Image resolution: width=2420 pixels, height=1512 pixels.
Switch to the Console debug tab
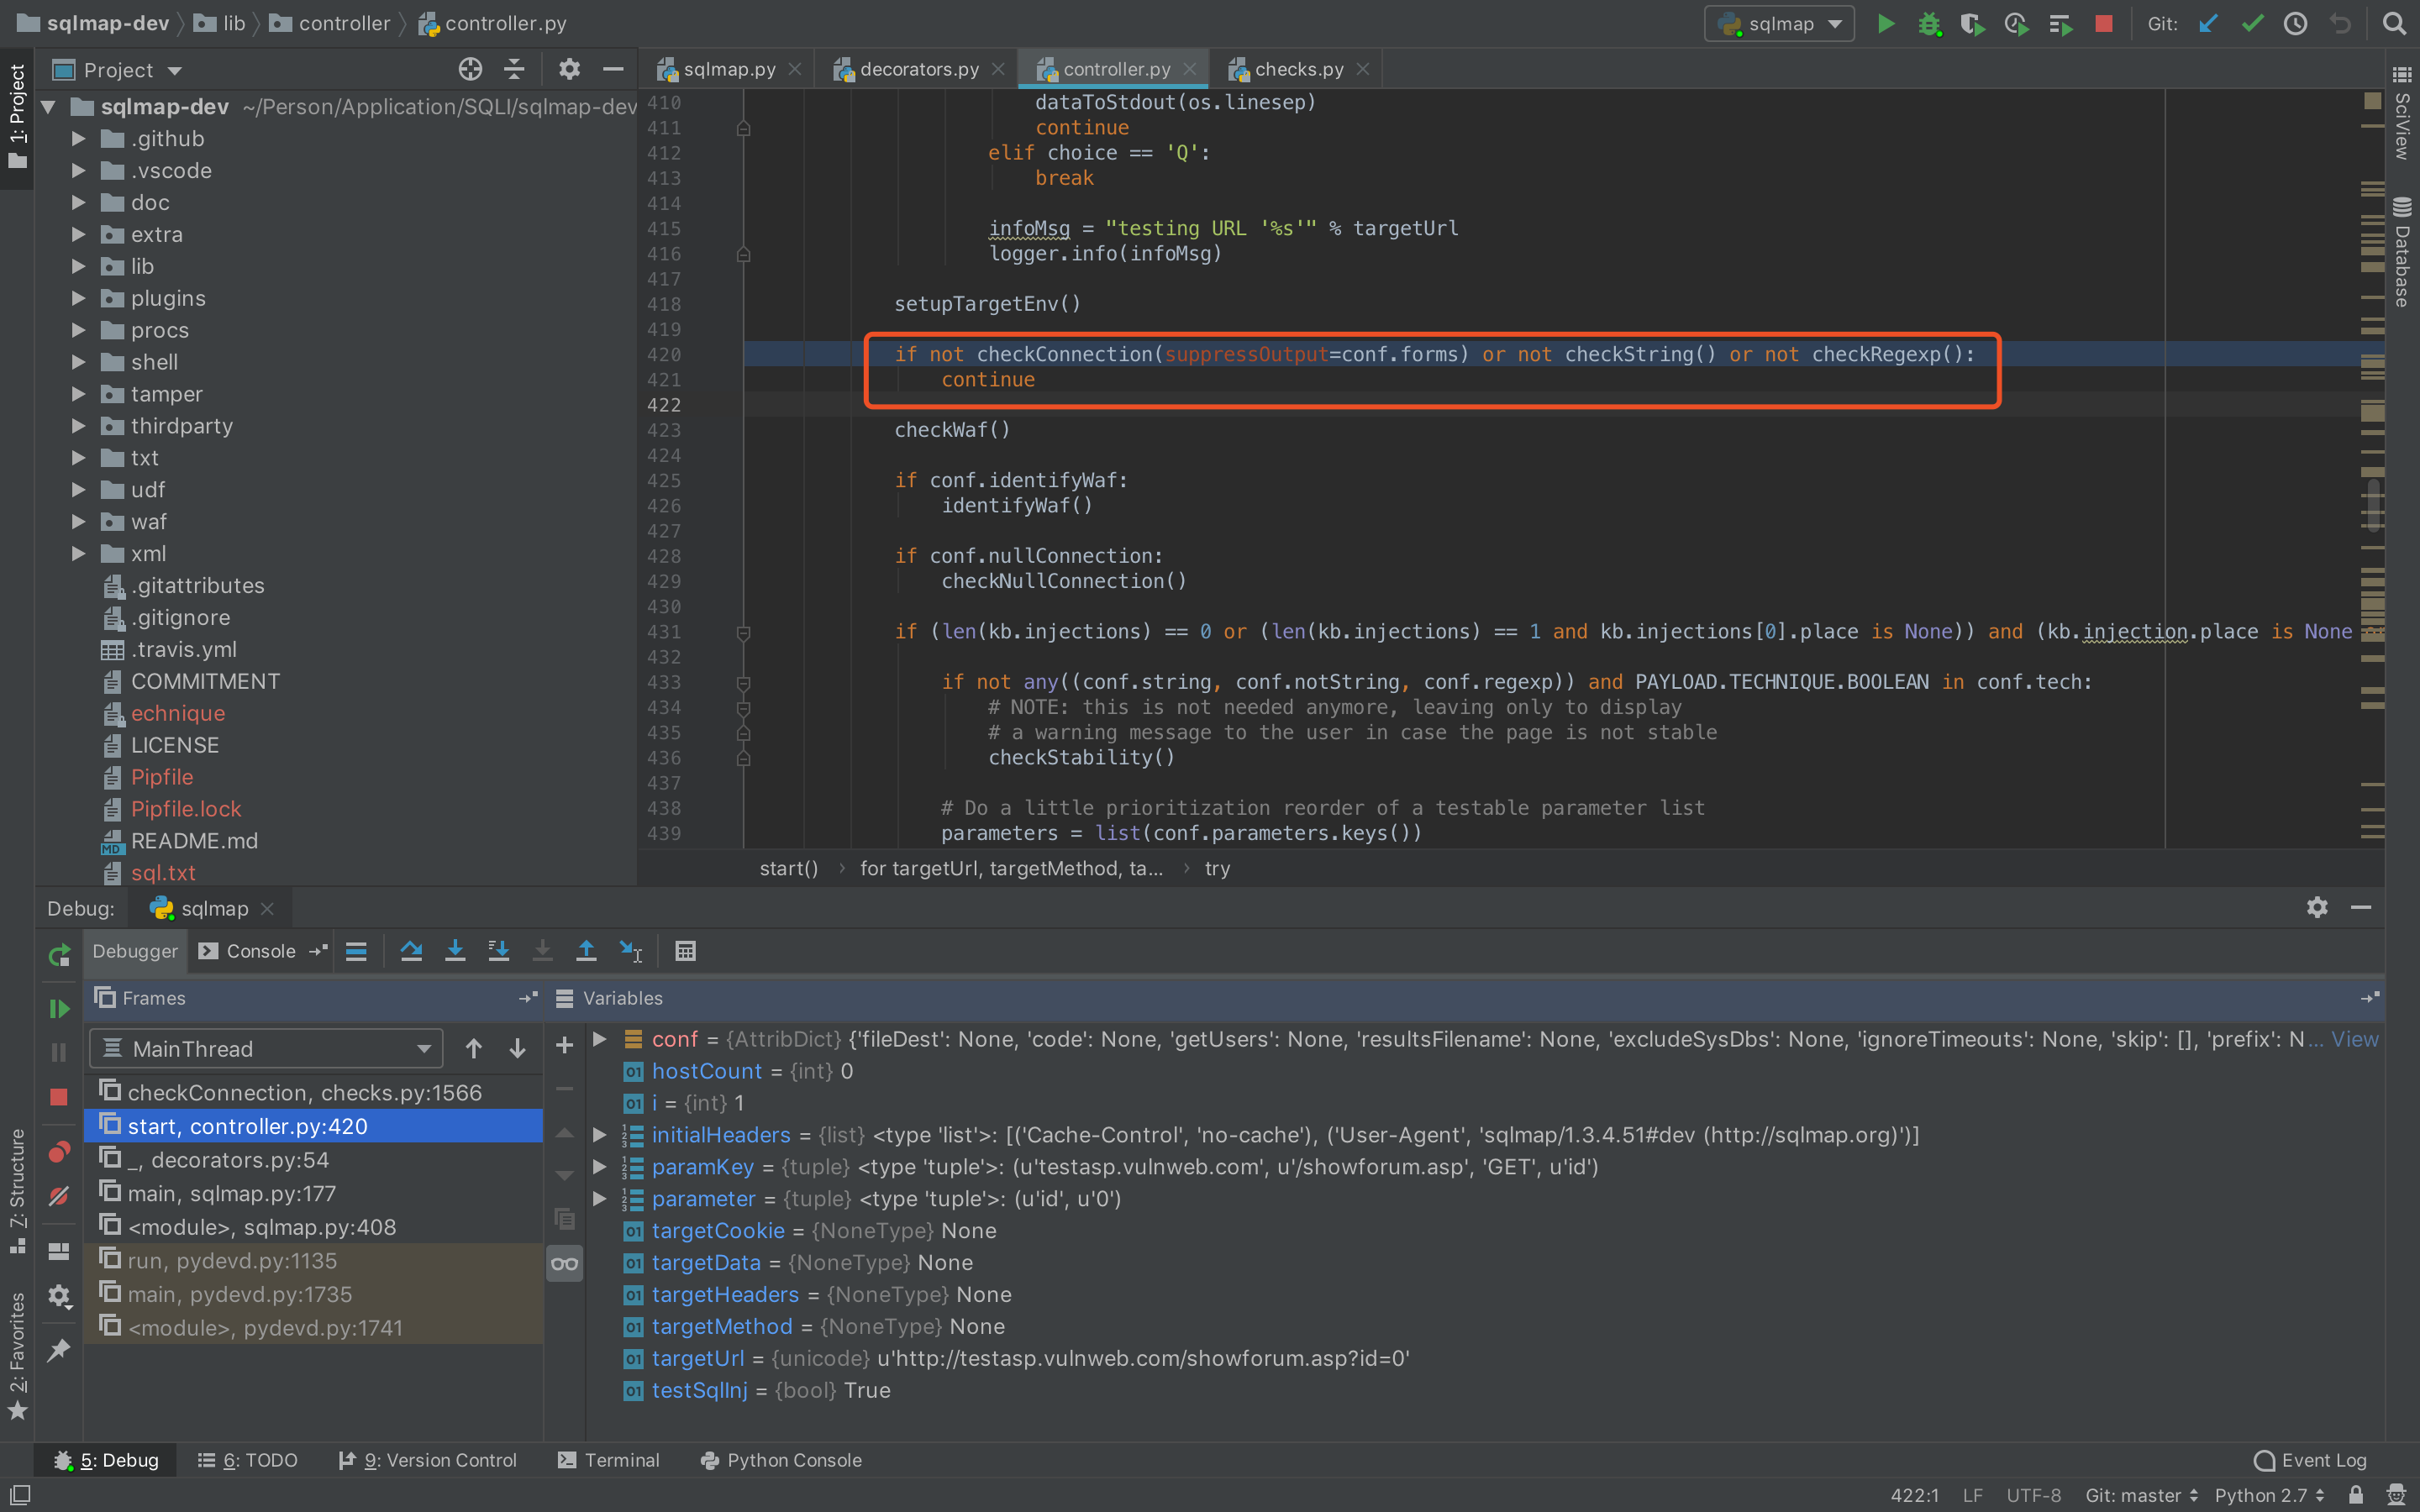(x=260, y=951)
